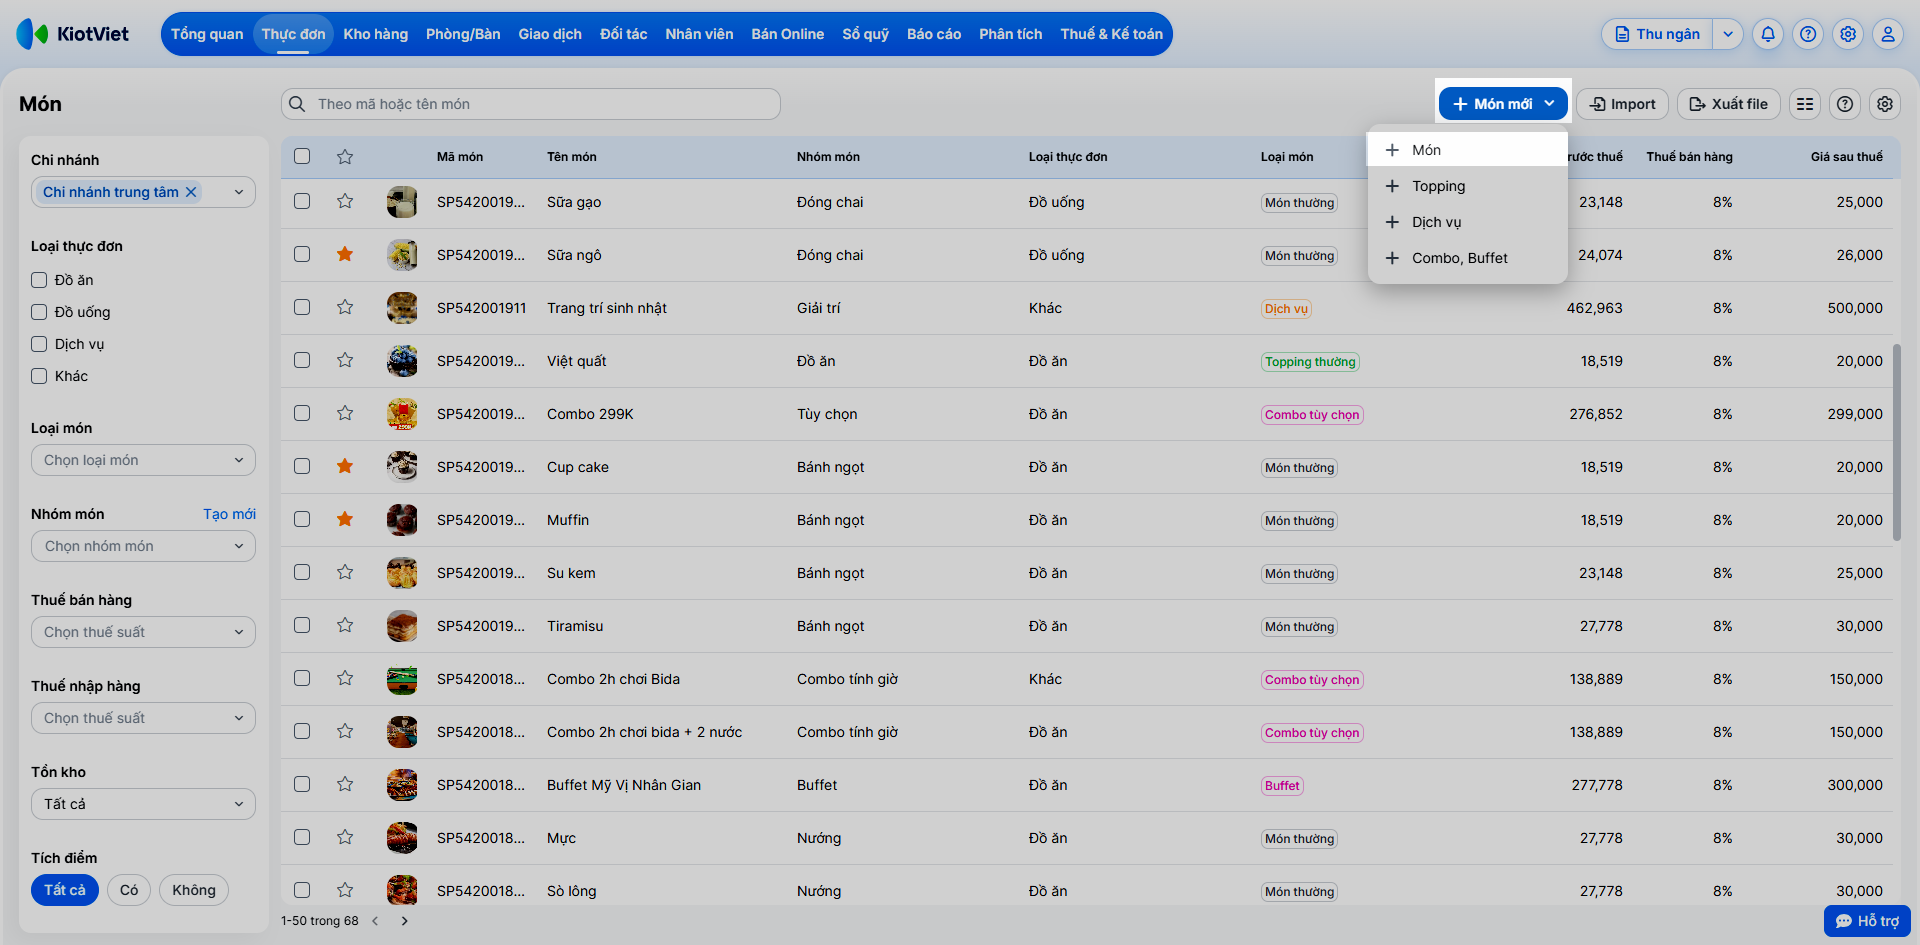Open the Thuế nhập hàng tax rate dropdown
1920x945 pixels.
(x=143, y=718)
